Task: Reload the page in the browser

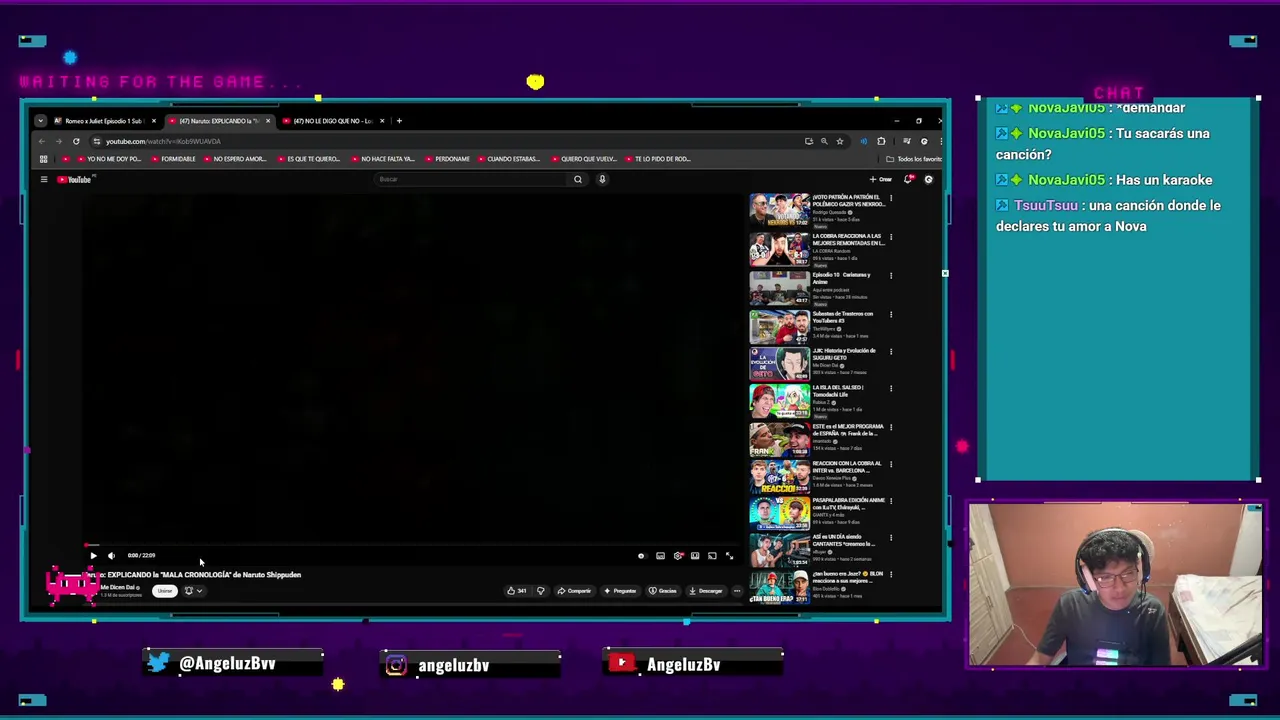Action: coord(76,141)
